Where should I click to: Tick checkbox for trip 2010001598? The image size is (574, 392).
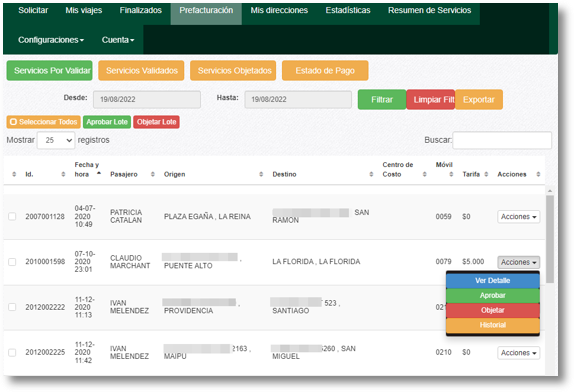tap(12, 262)
